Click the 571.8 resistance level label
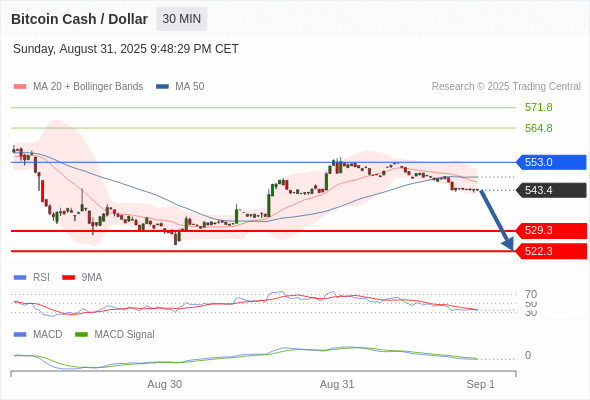 click(539, 107)
